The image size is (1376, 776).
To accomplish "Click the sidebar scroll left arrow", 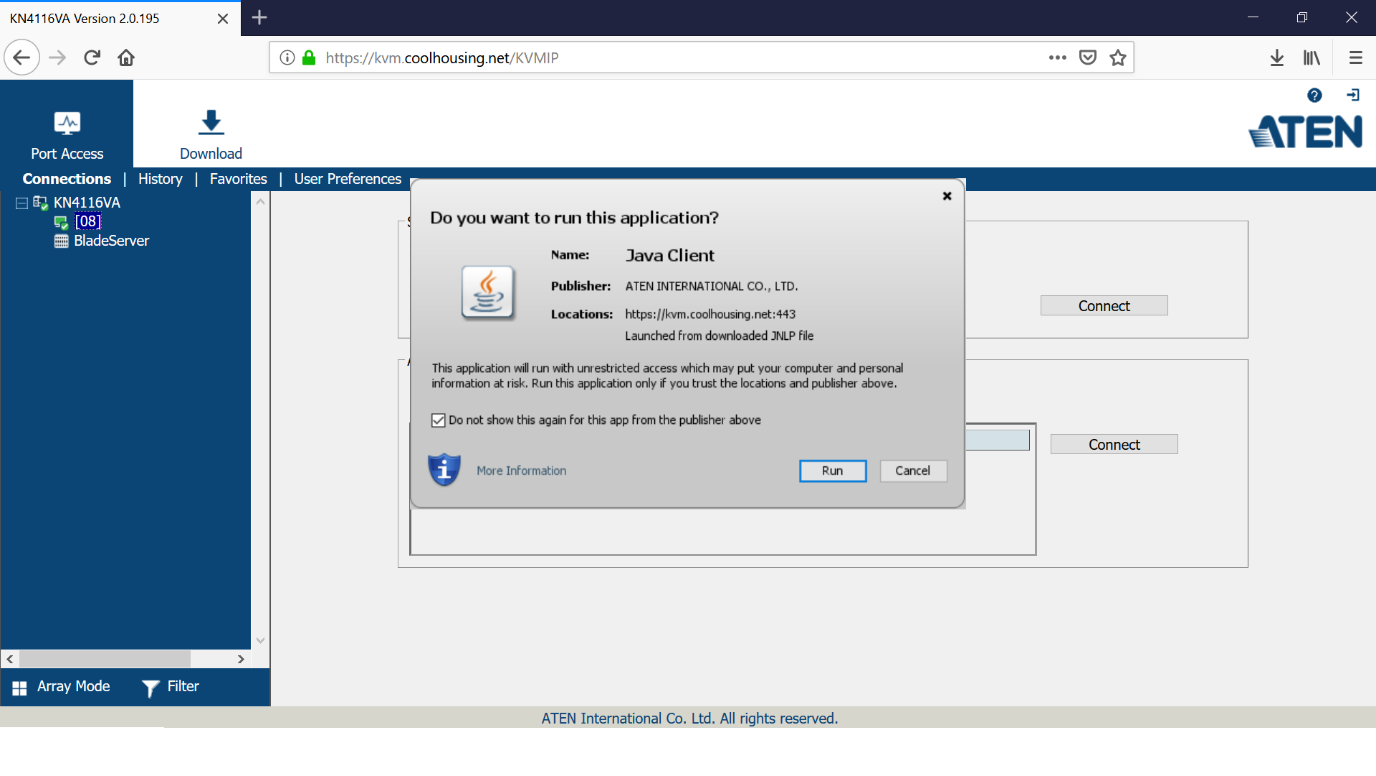I will (10, 659).
